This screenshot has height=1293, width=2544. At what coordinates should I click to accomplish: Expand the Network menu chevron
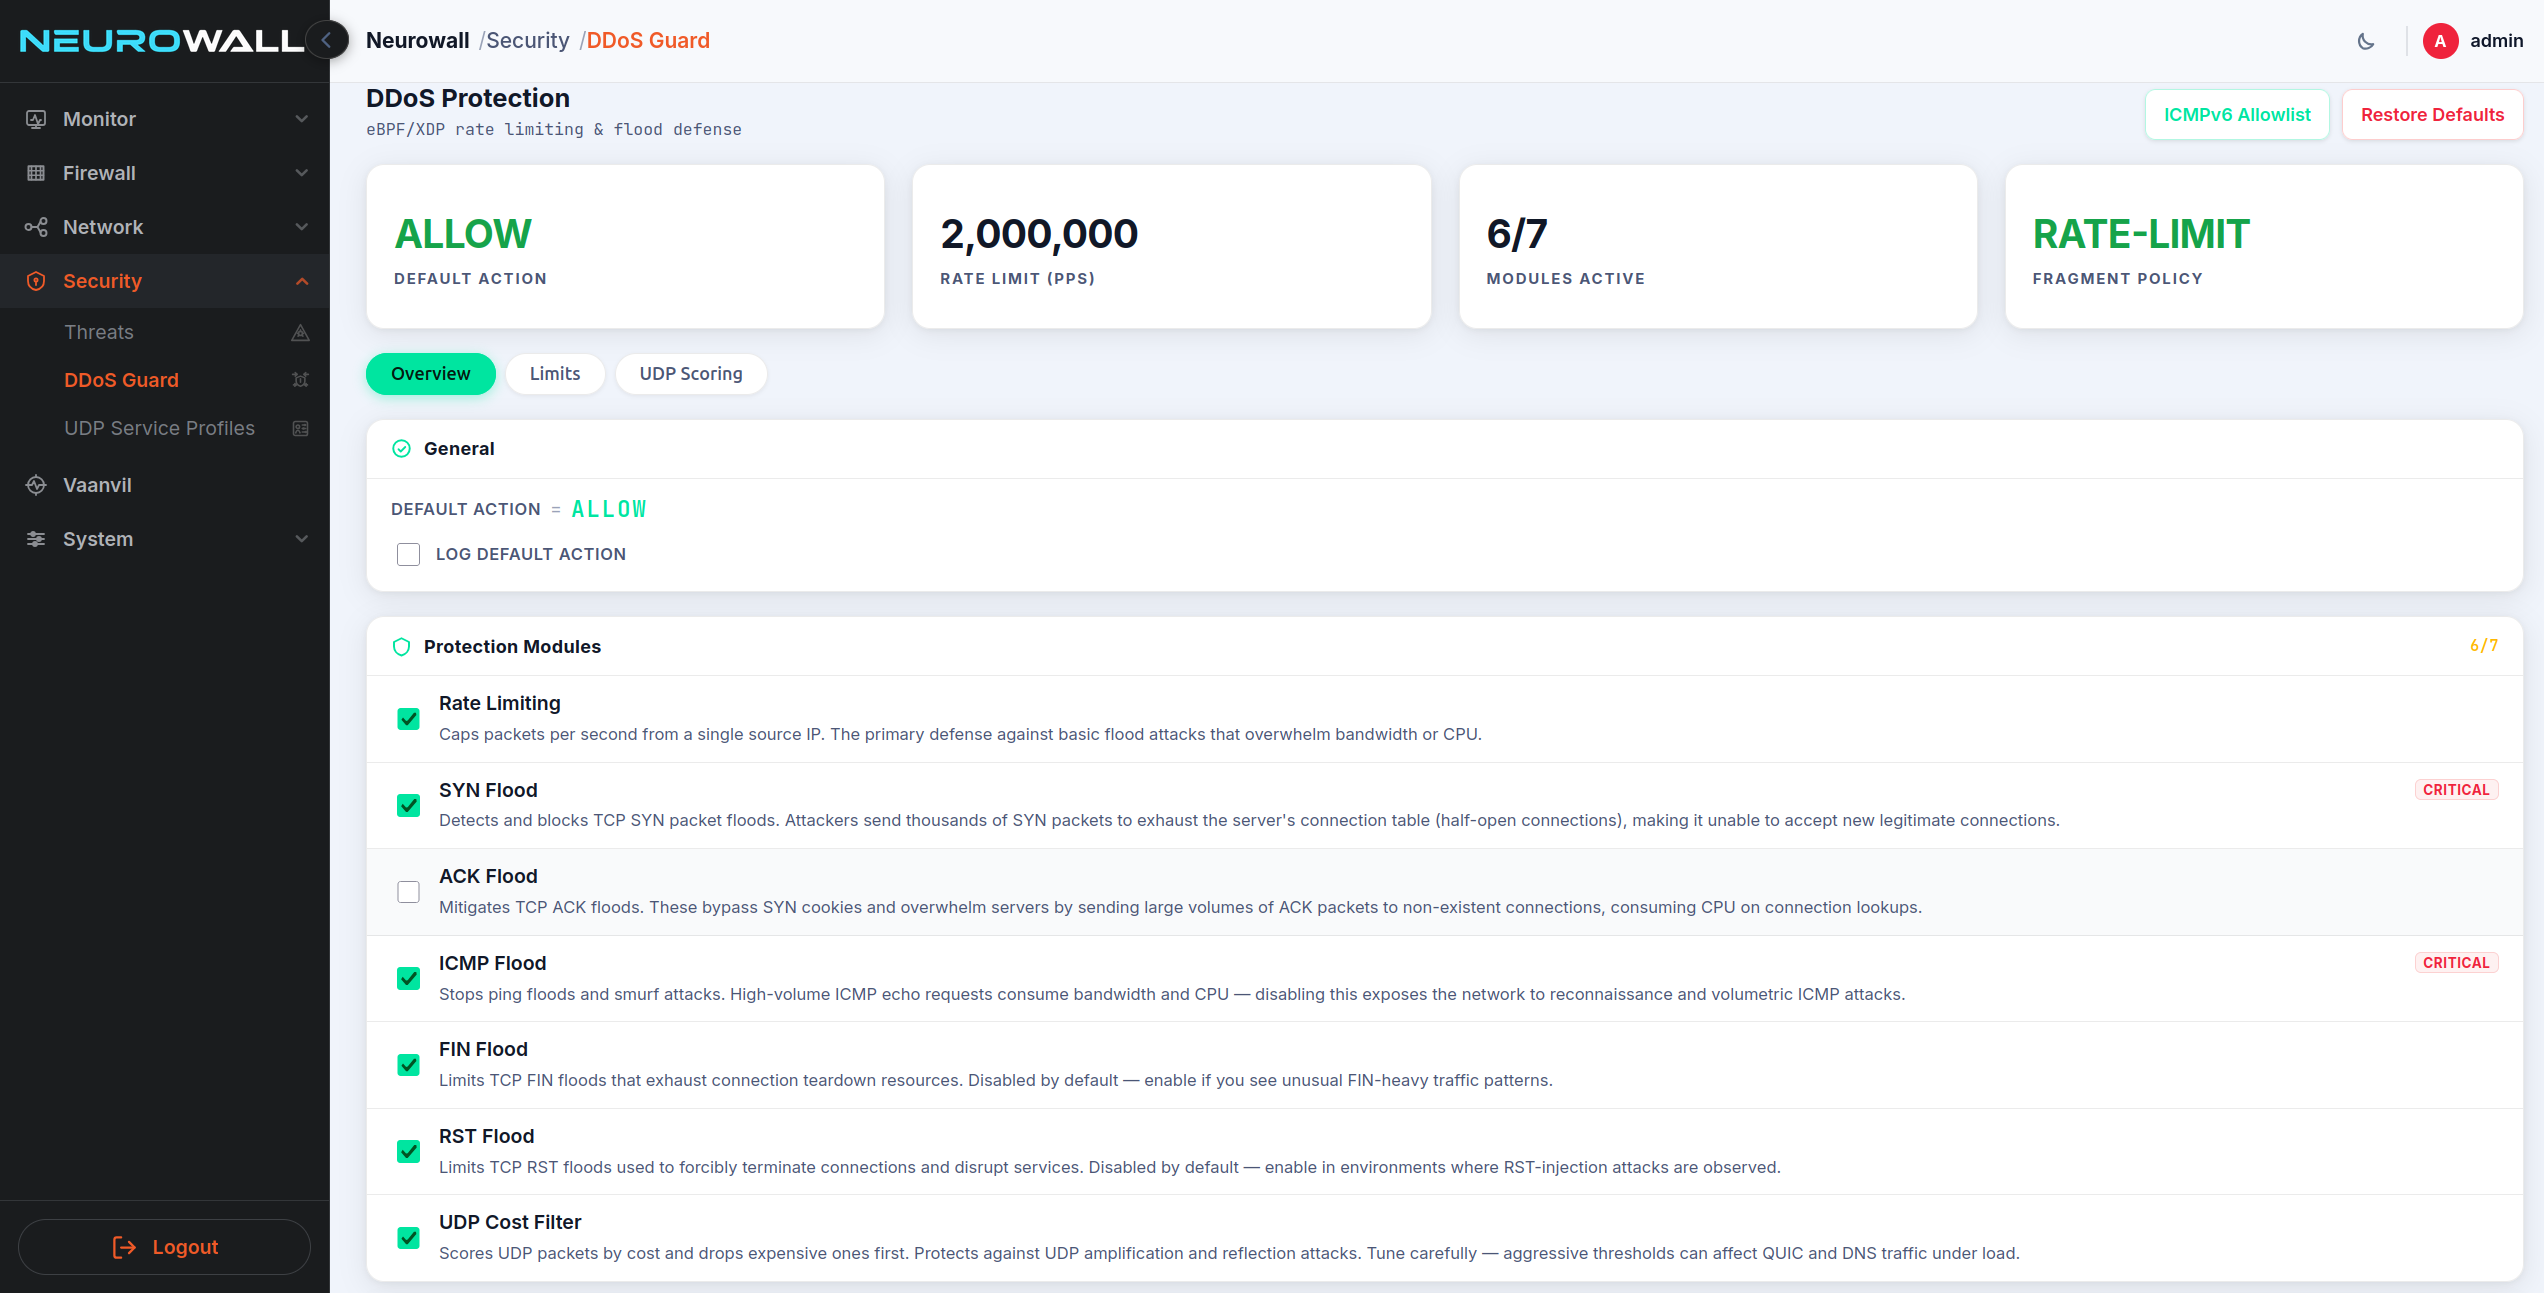pyautogui.click(x=302, y=227)
